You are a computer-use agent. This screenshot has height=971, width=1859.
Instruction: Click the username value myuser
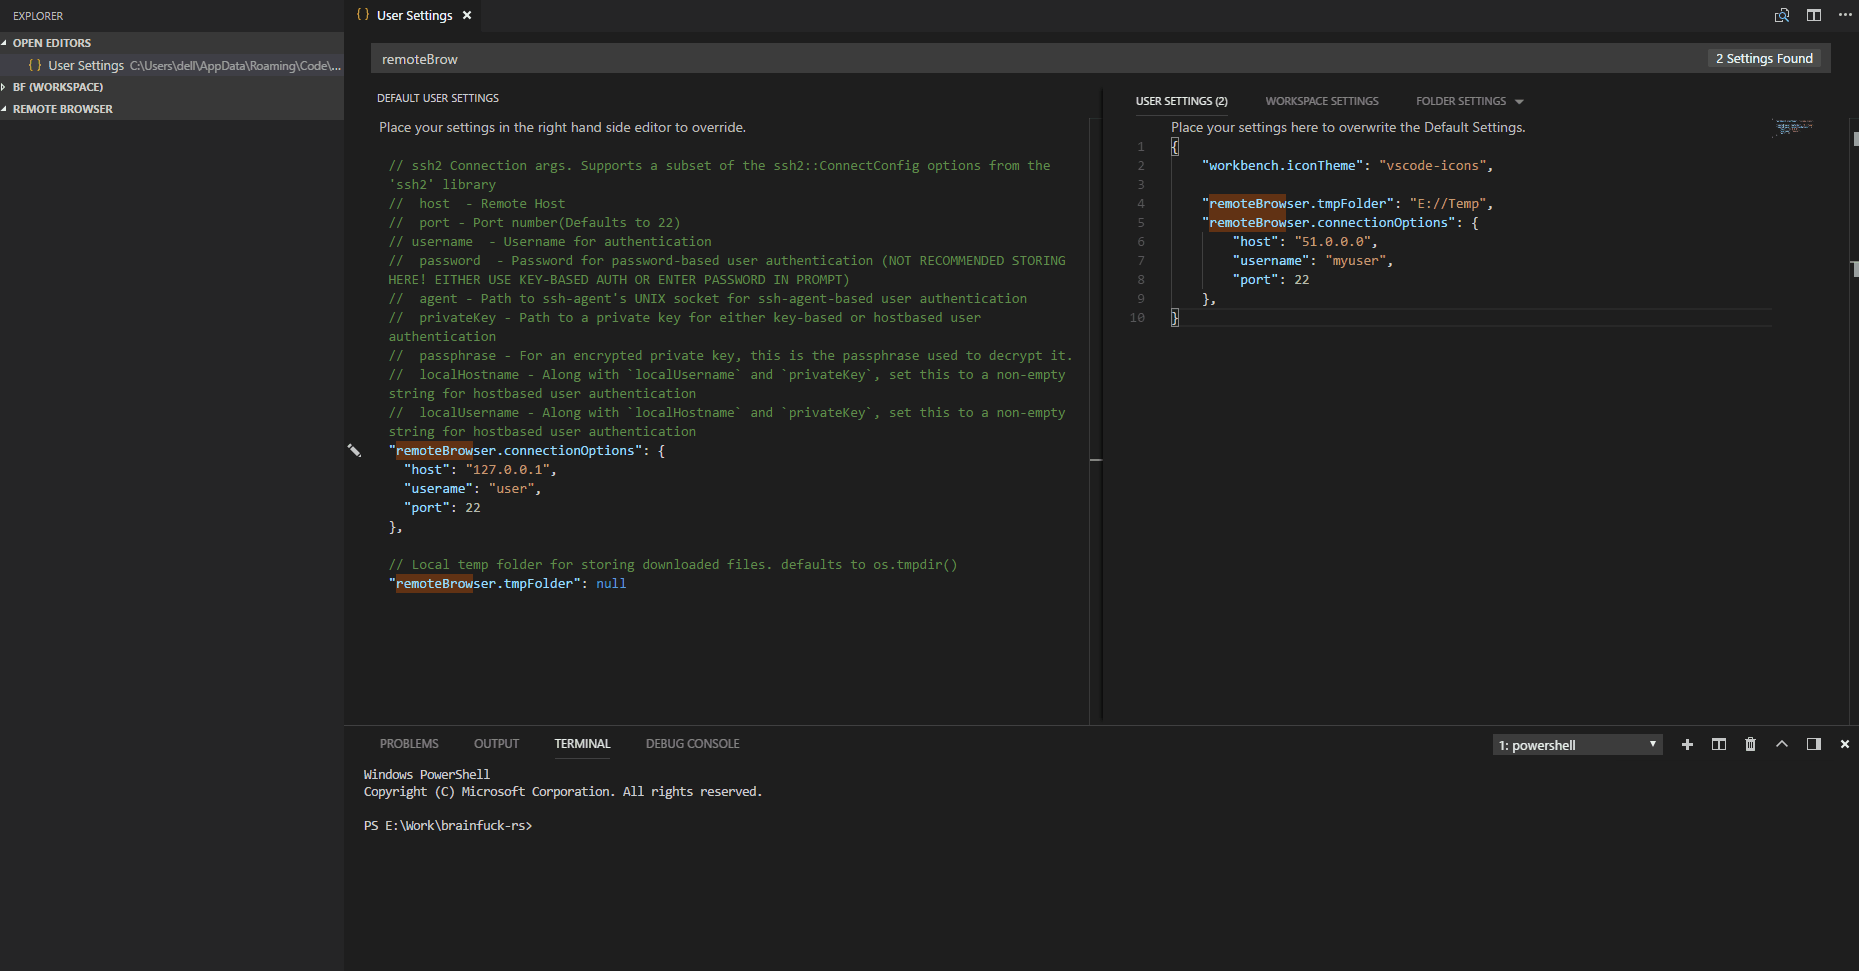[1356, 260]
